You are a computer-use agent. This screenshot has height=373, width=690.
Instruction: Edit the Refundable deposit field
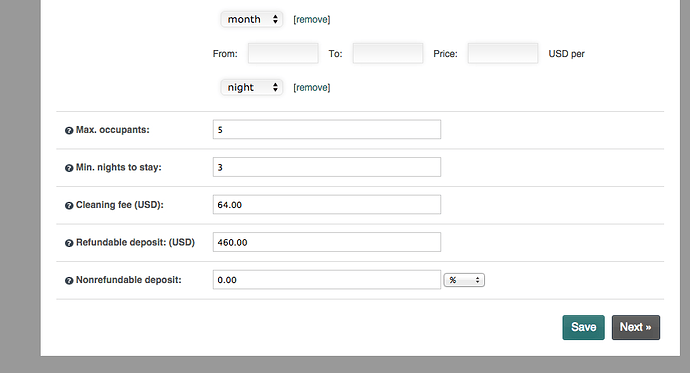[x=327, y=242]
